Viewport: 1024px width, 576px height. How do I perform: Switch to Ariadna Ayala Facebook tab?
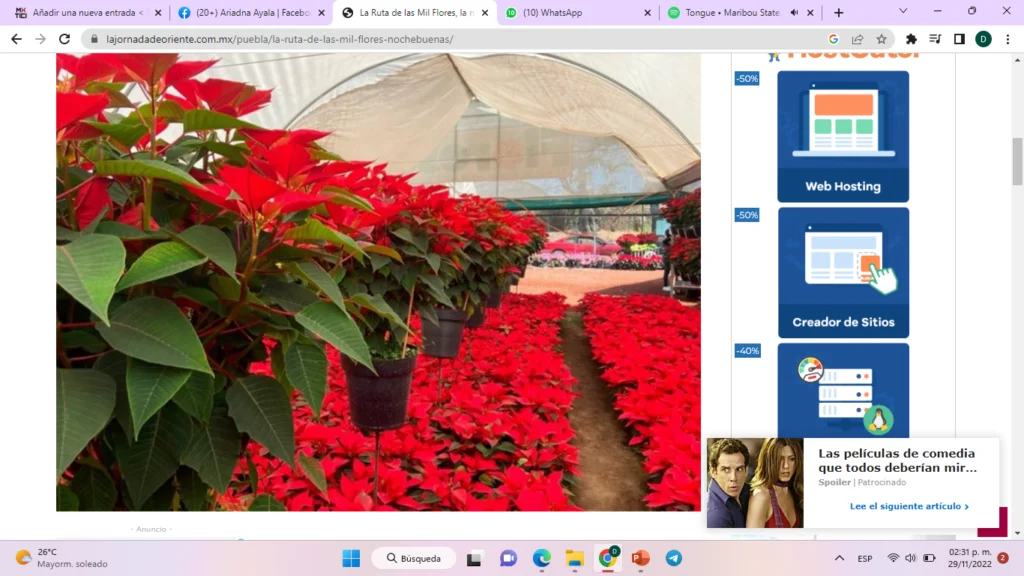(x=251, y=12)
